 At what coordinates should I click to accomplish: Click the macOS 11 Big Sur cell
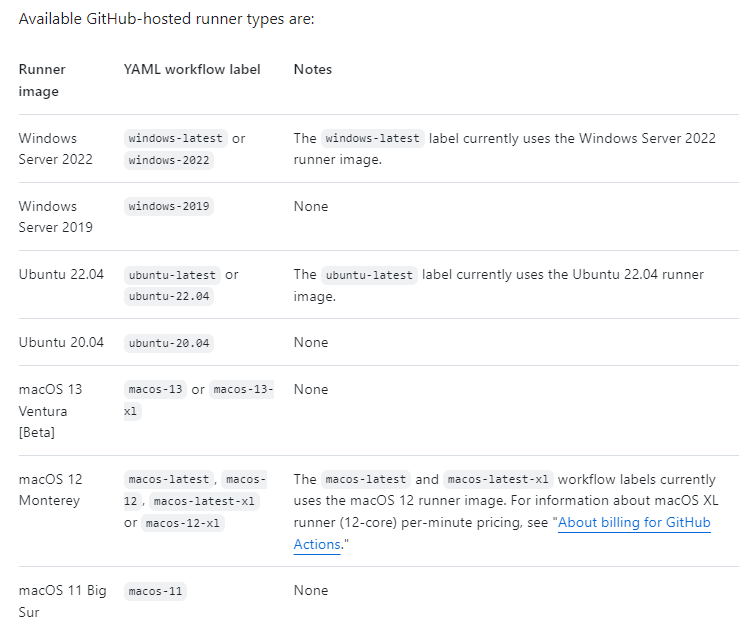pos(63,601)
